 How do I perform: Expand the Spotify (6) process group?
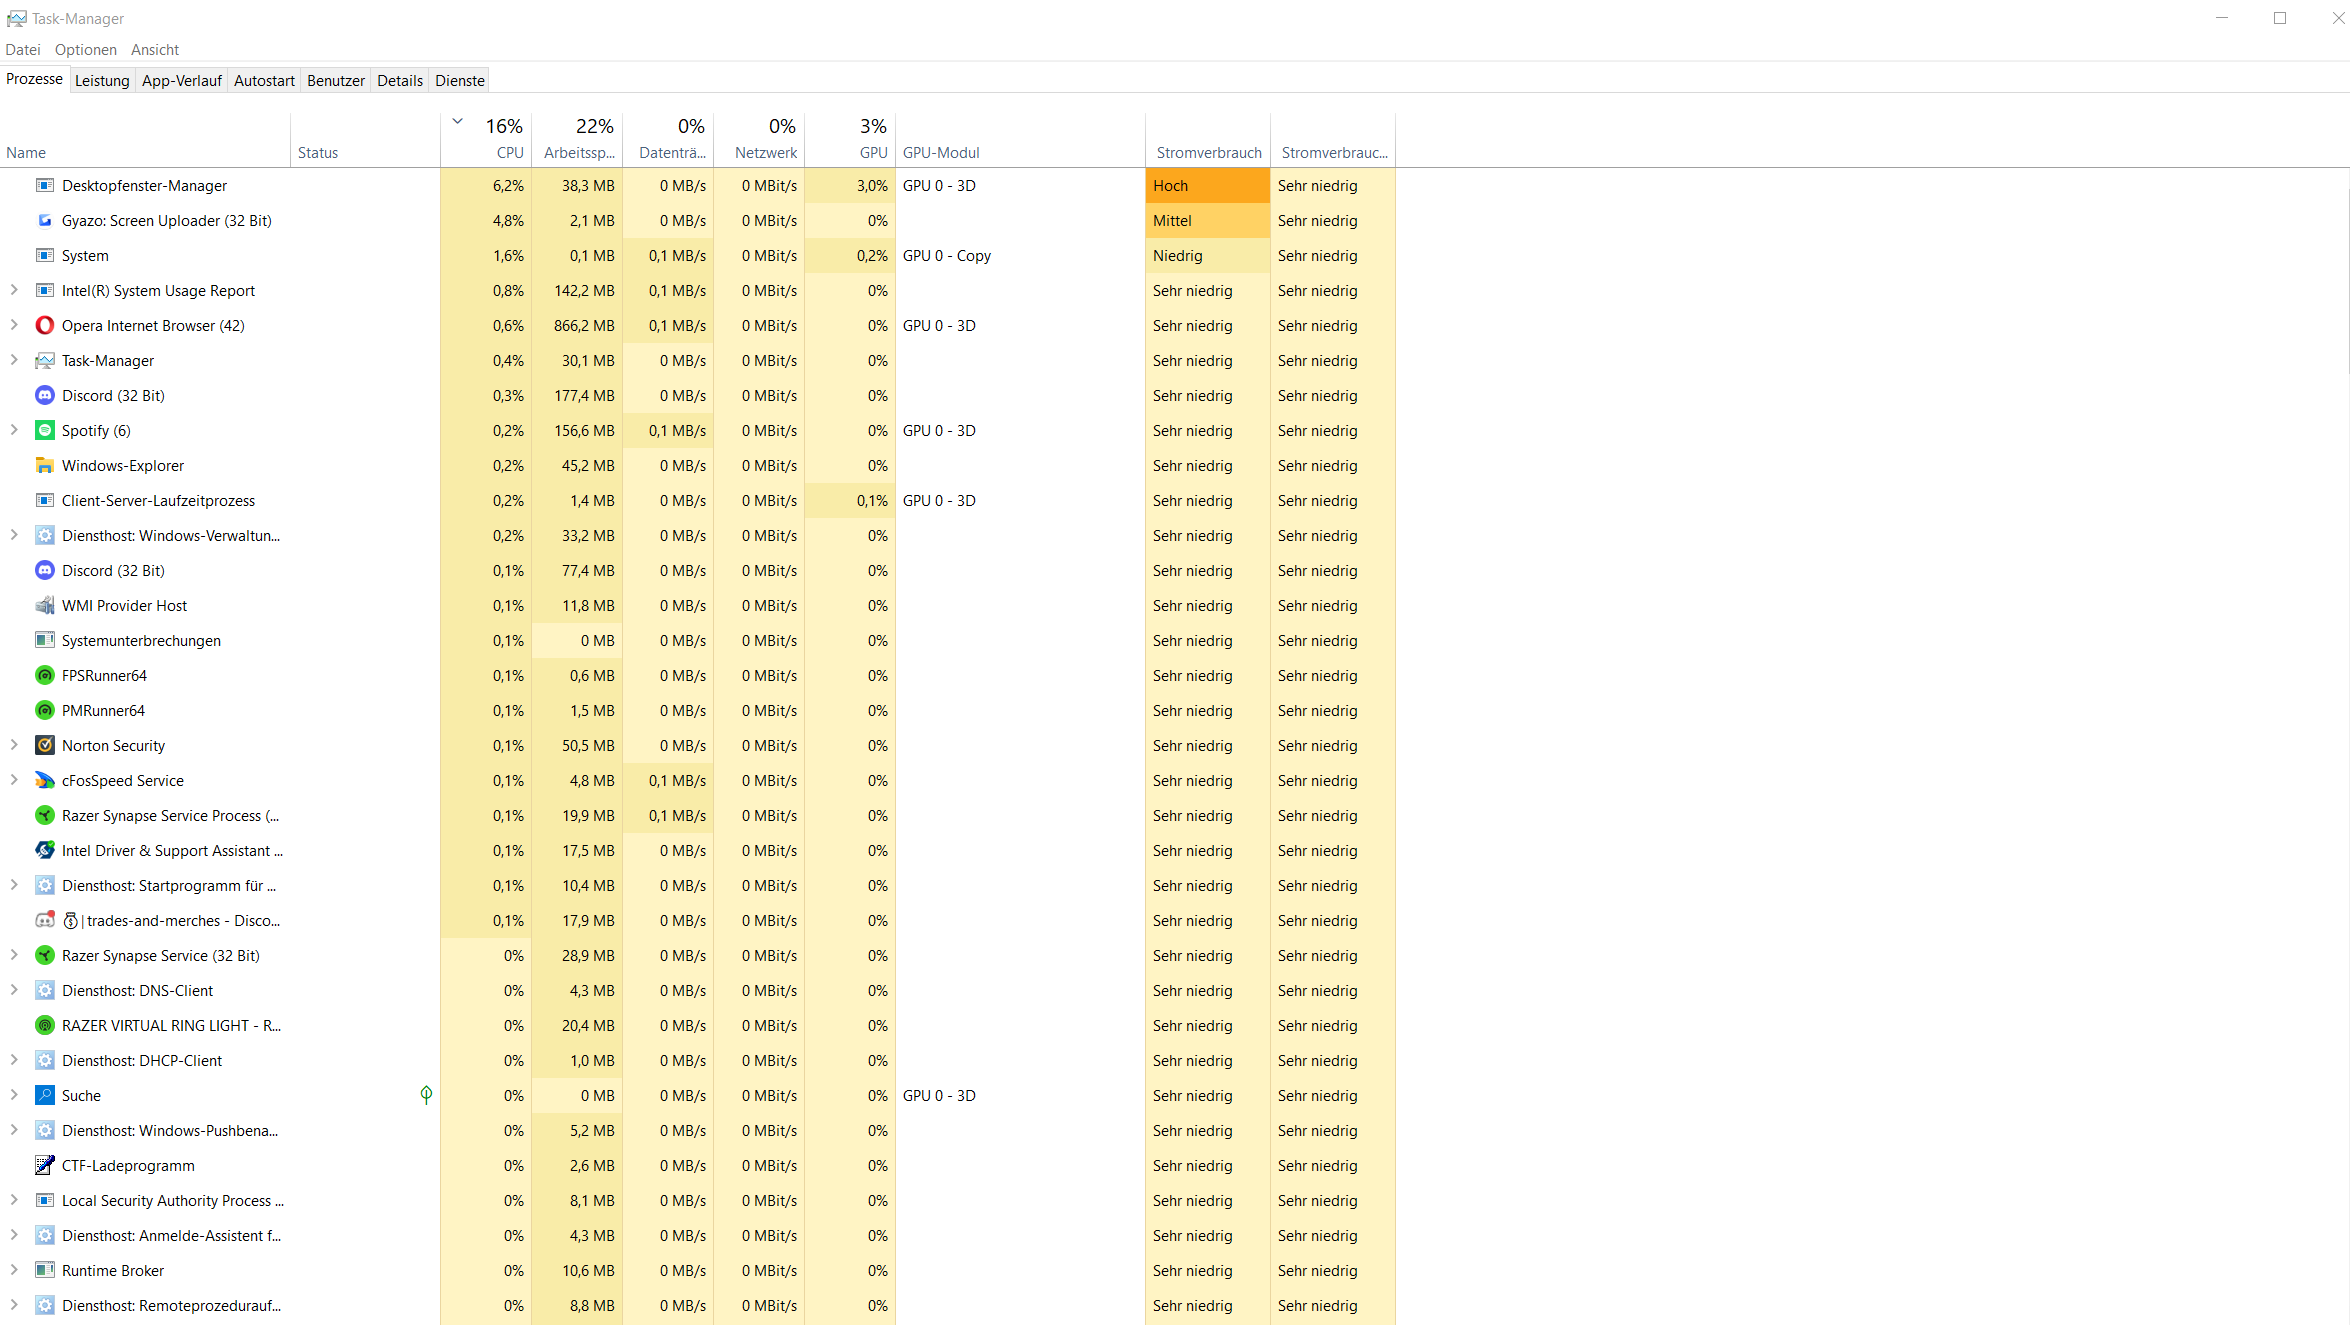point(14,430)
